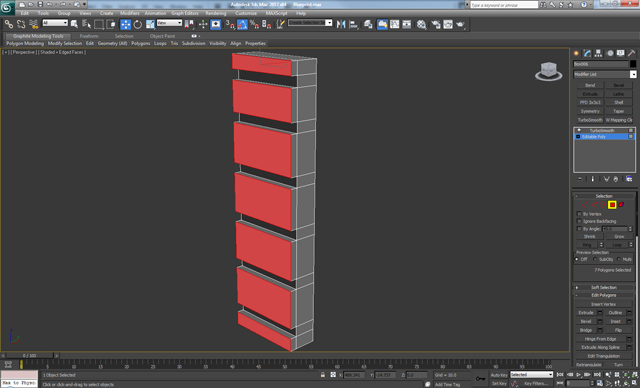Choose the Rectangular Selection Region icon
This screenshot has height=388, width=640.
(x=99, y=24)
